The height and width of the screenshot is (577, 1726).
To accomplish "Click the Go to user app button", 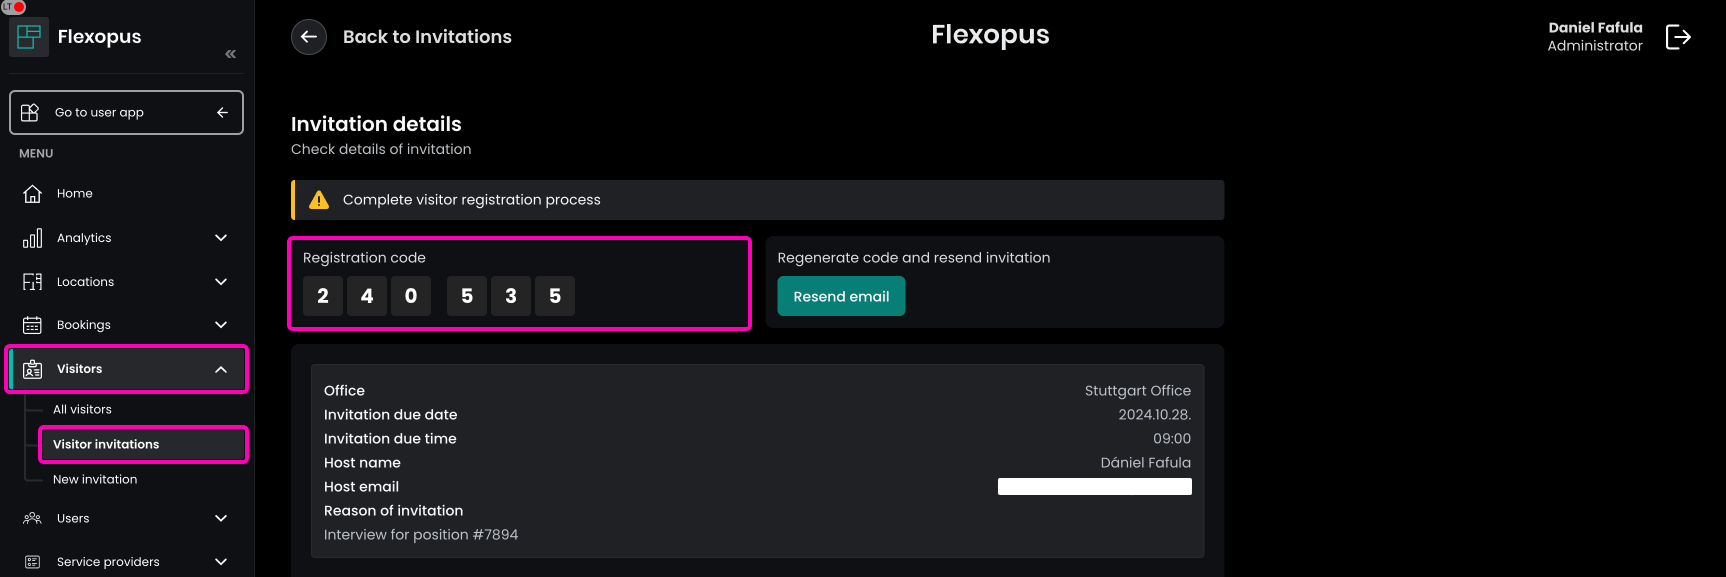I will (x=126, y=113).
